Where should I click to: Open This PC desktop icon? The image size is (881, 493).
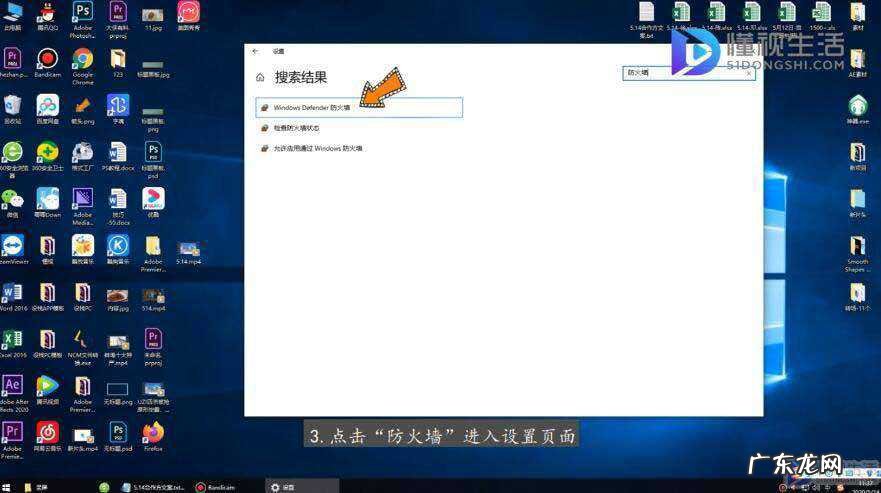pos(12,16)
